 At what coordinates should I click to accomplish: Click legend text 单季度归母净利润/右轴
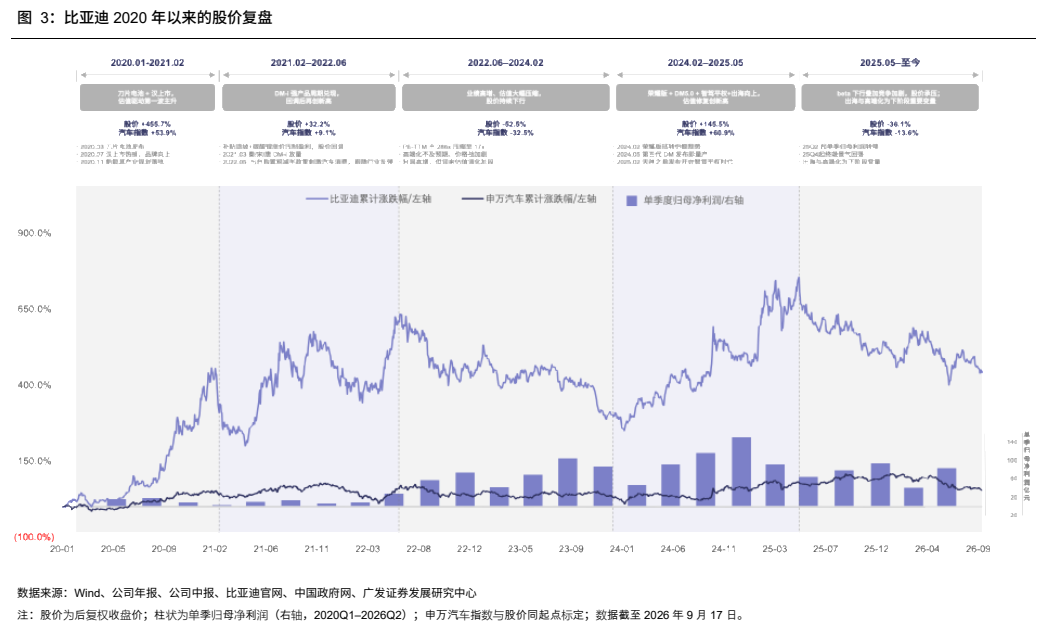(693, 200)
